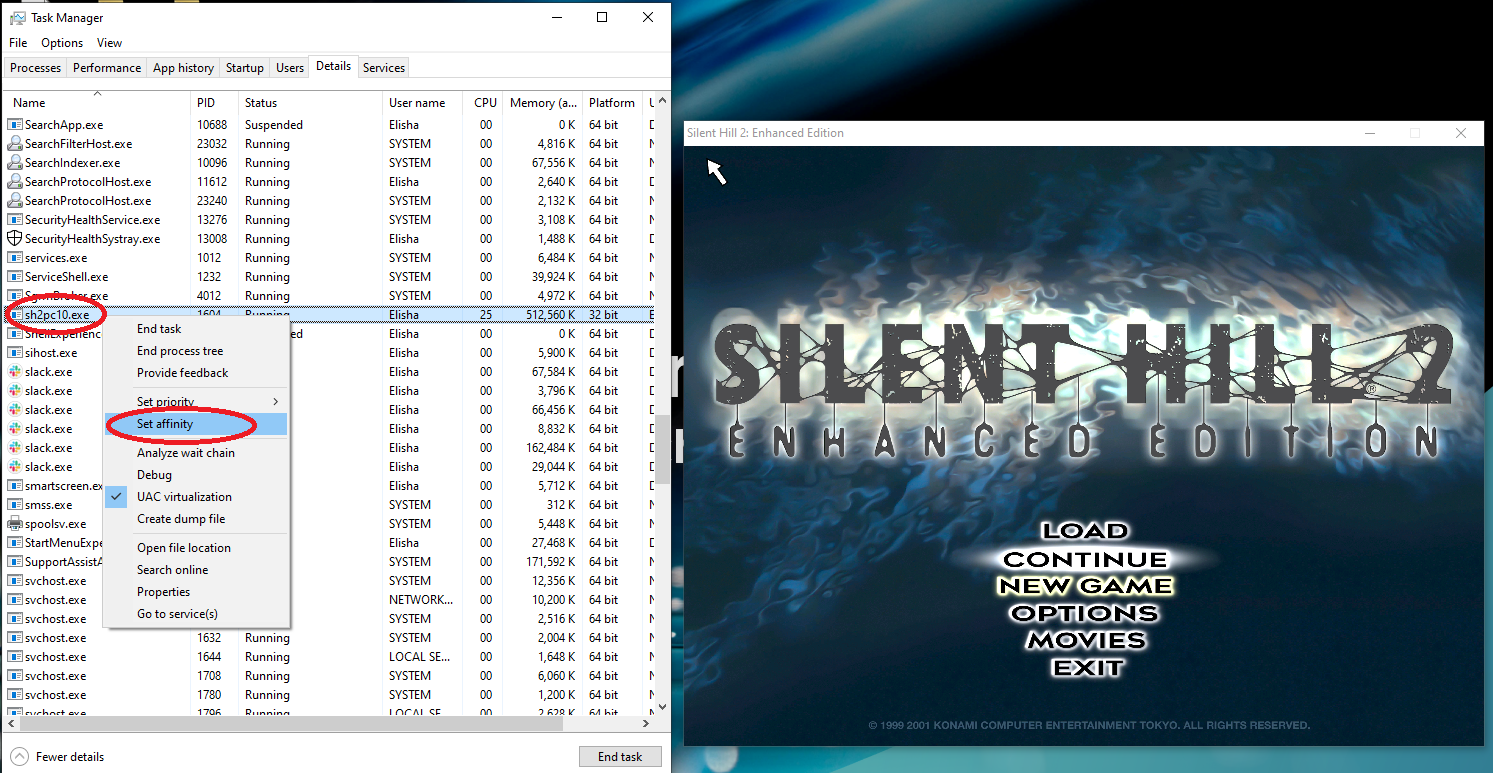Click the SecurityHealthService.exe process icon
Image resolution: width=1493 pixels, height=773 pixels.
[x=15, y=220]
